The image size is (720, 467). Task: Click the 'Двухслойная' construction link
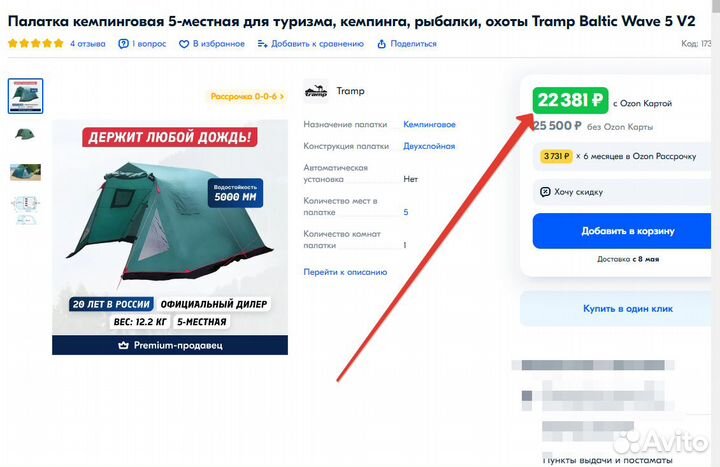pos(429,146)
